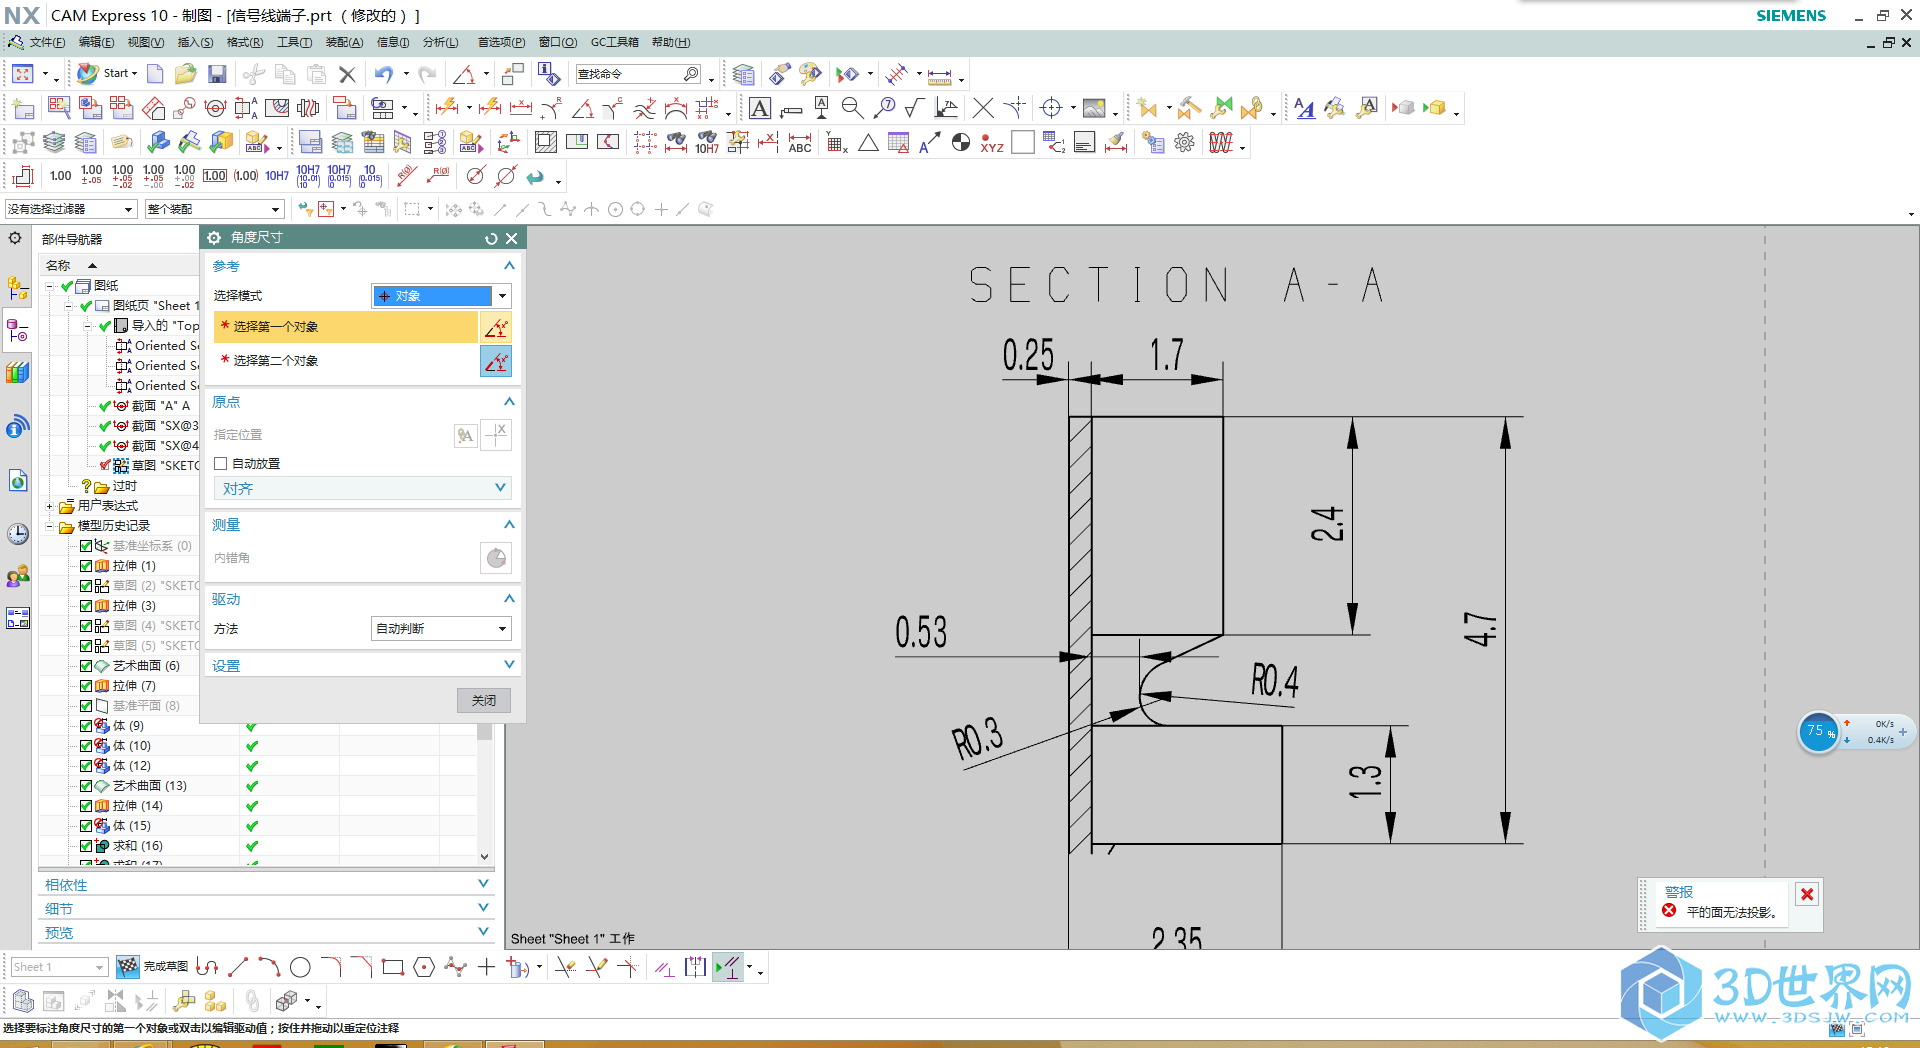Expand the 设置 settings section
The height and width of the screenshot is (1048, 1920).
coord(362,665)
